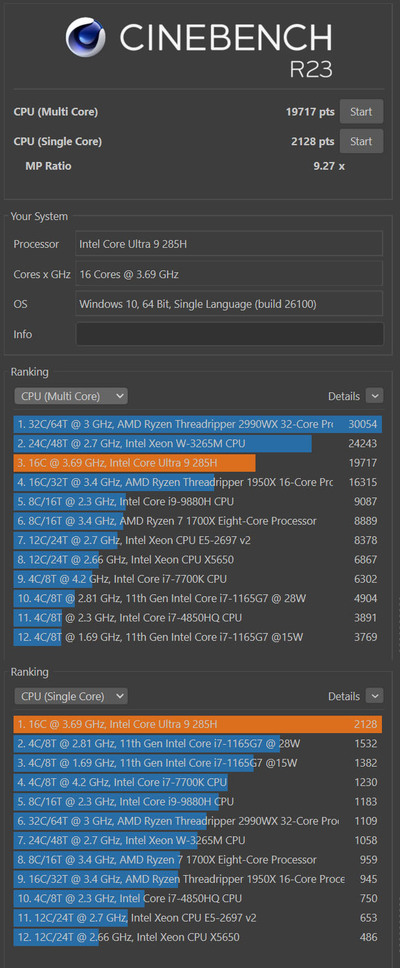Click the Cores x GHz field
Viewport: 400px width, 968px height.
229,274
